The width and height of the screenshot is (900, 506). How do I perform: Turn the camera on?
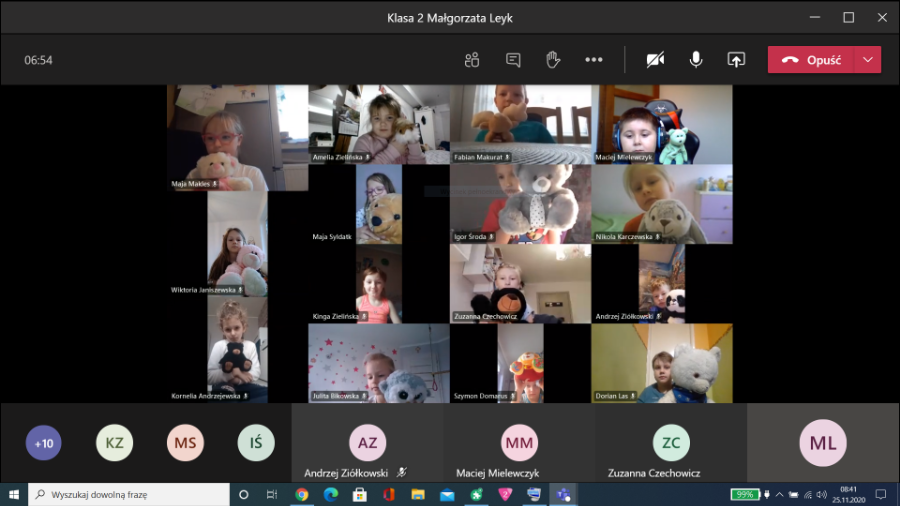[655, 60]
